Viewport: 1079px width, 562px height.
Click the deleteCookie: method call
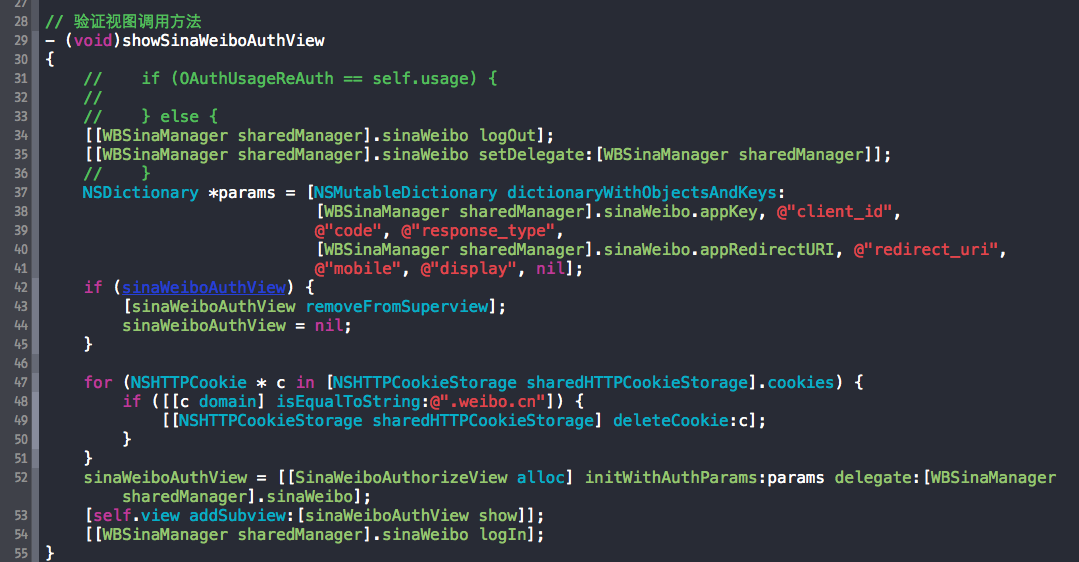coord(676,420)
